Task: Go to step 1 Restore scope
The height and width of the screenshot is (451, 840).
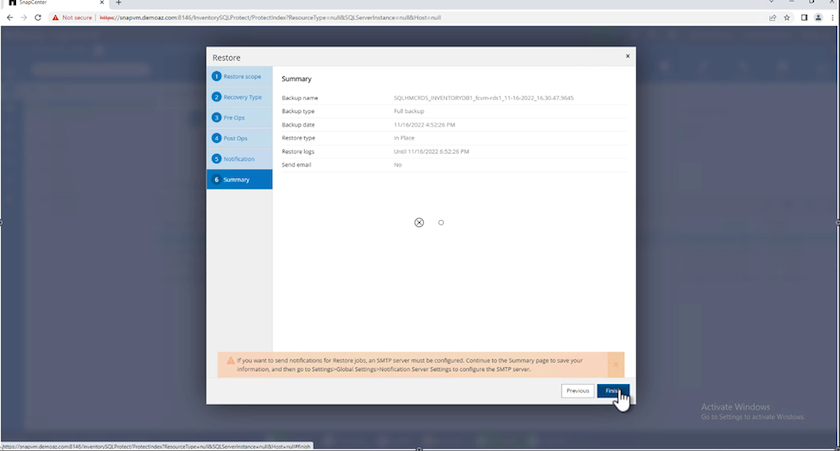Action: [x=239, y=77]
